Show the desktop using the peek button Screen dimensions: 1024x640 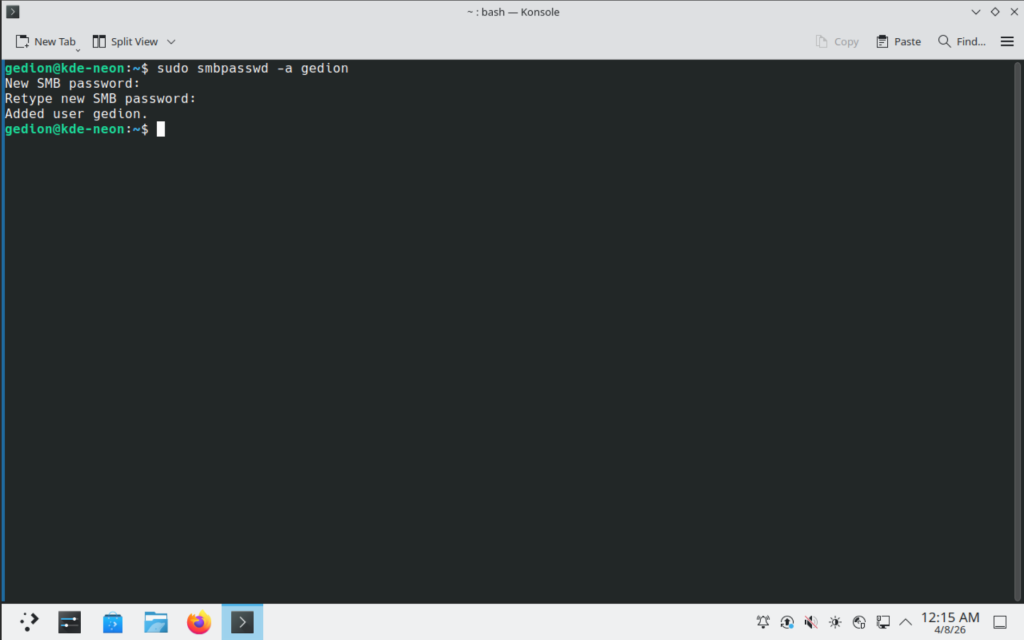coord(1000,621)
